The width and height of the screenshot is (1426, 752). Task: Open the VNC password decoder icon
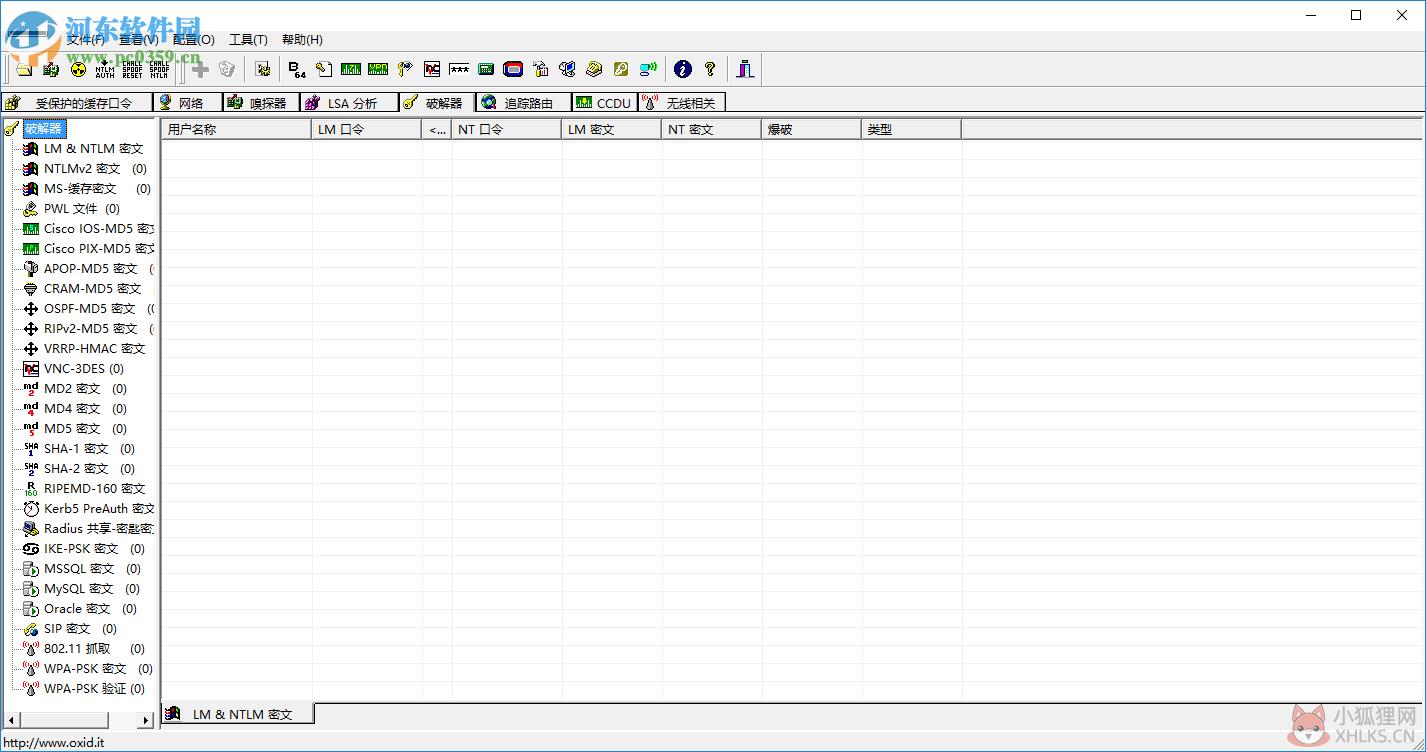tap(432, 69)
